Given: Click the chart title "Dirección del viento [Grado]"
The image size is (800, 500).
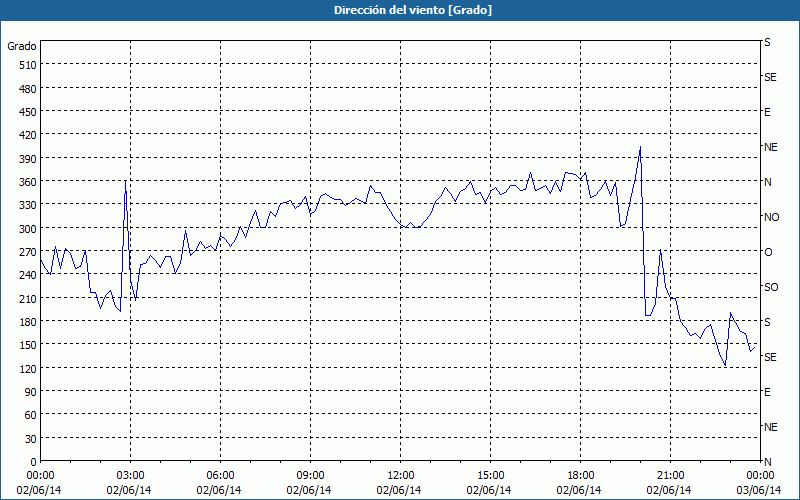Looking at the screenshot, I should point(413,10).
